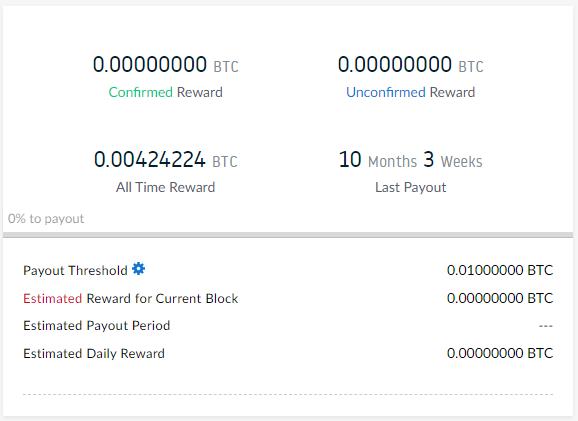Viewport: 578px width, 421px height.
Task: Click the payout progress bar
Action: 288,235
